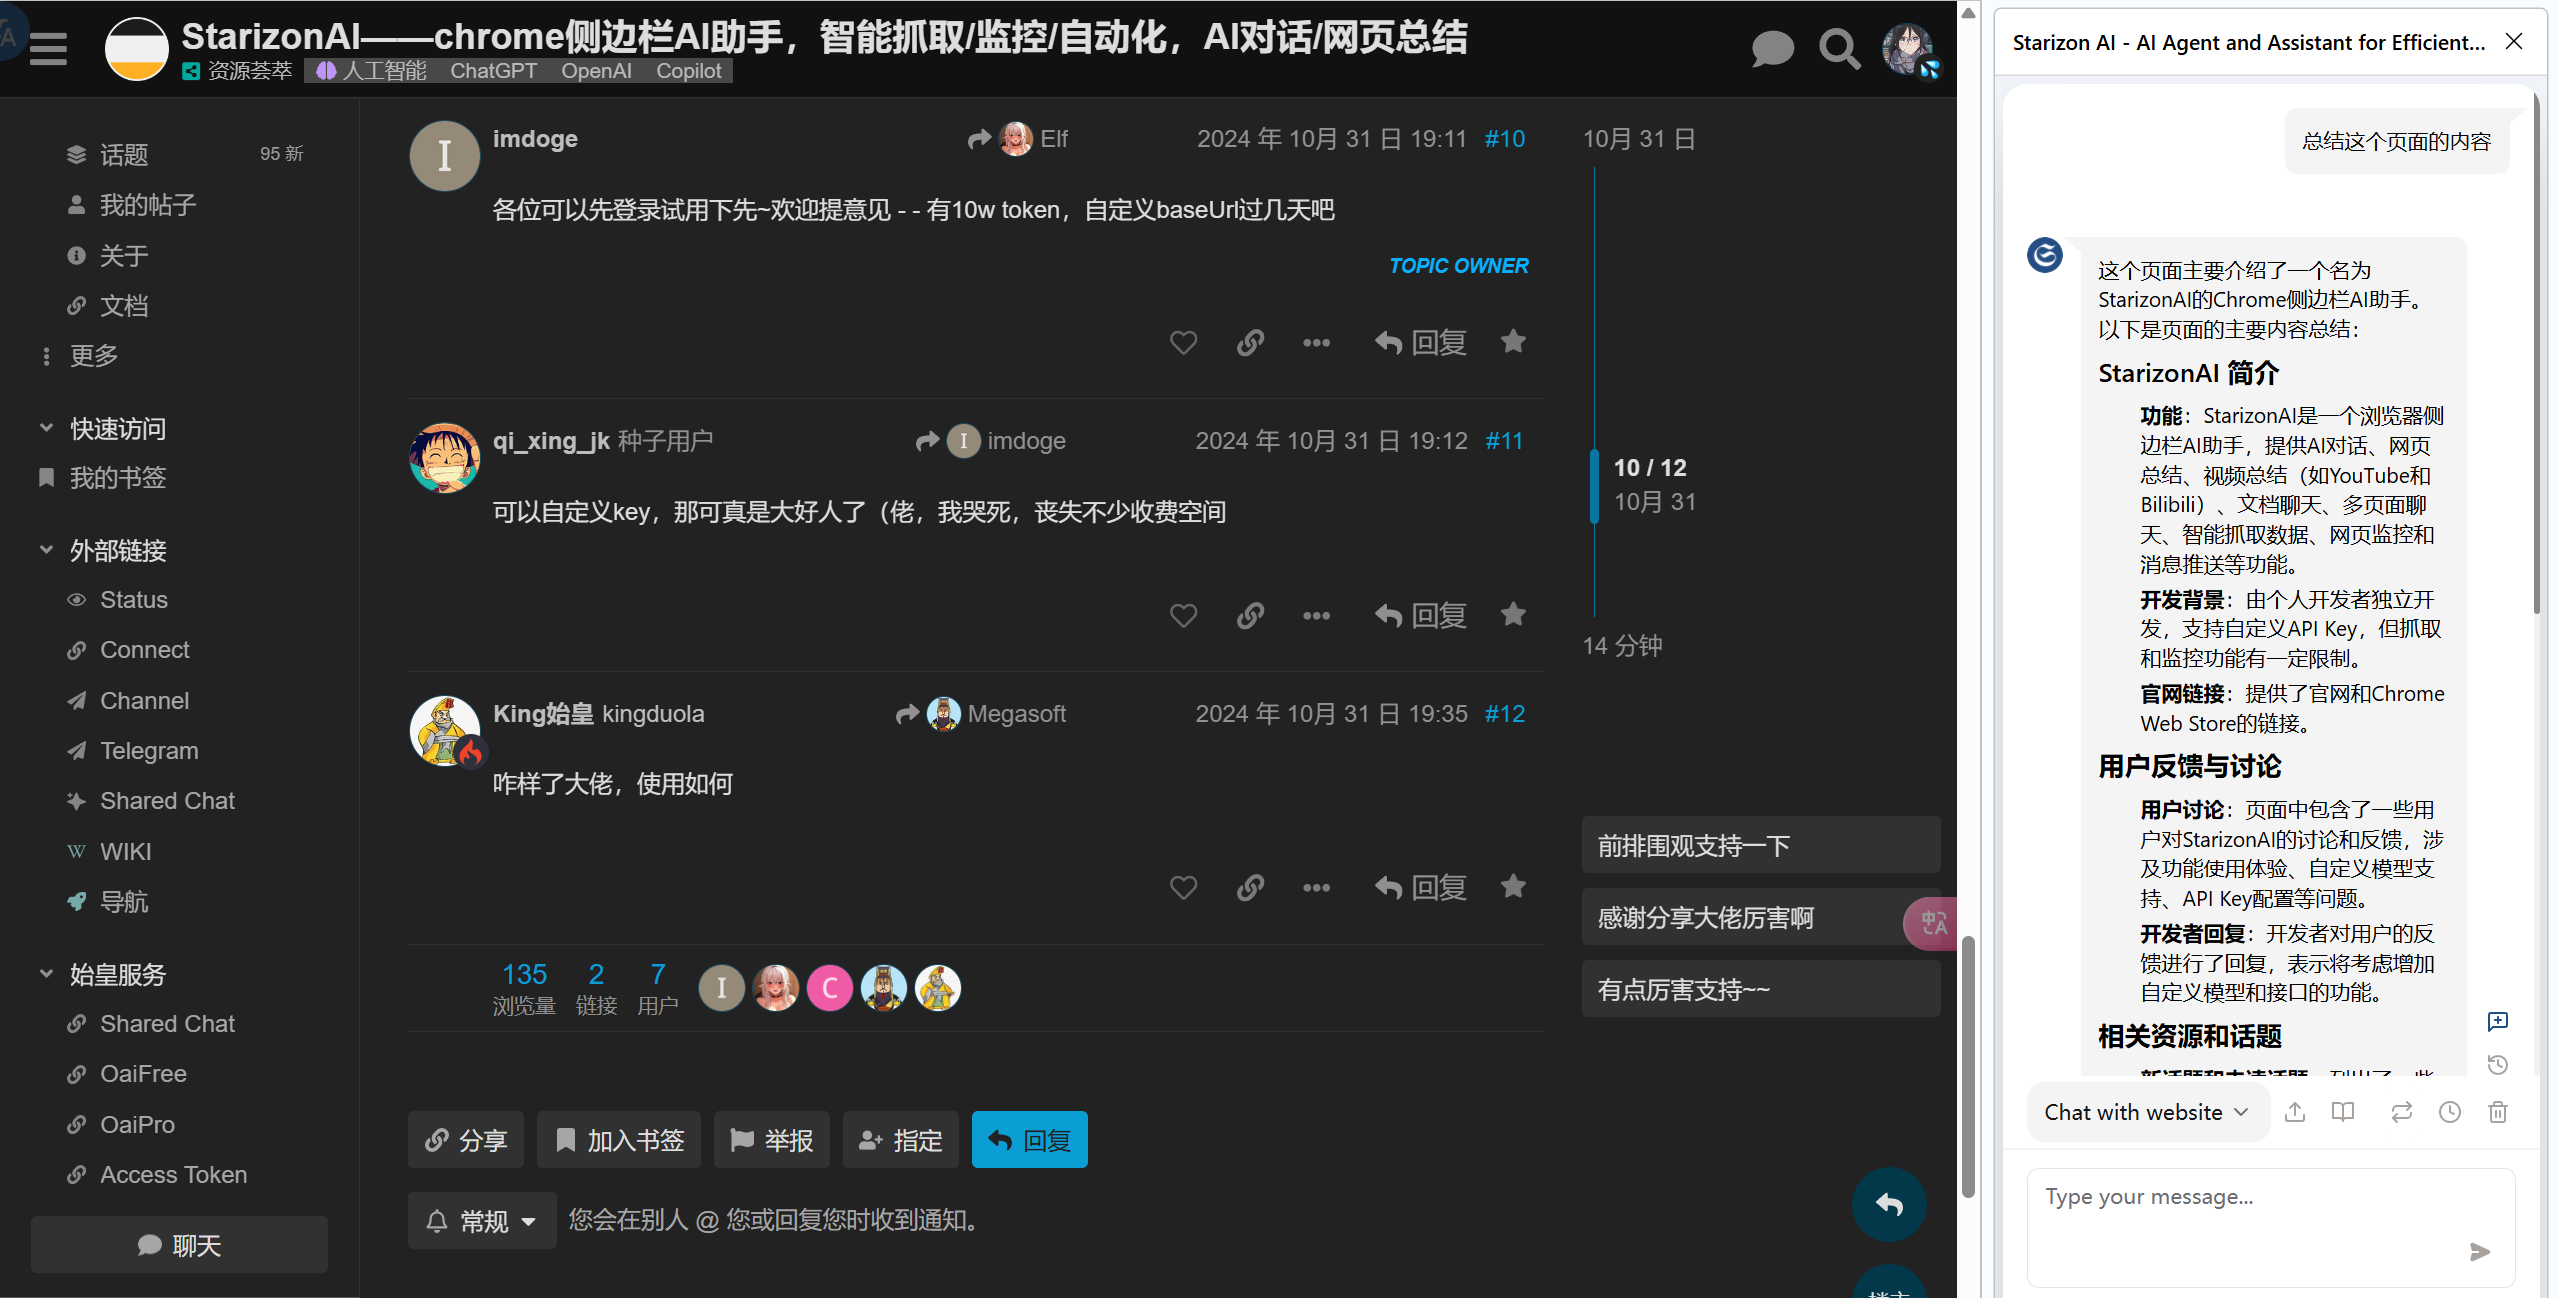Select quick reply 前排围观支持一下
Screen dimensions: 2559x1298
click(x=1760, y=846)
